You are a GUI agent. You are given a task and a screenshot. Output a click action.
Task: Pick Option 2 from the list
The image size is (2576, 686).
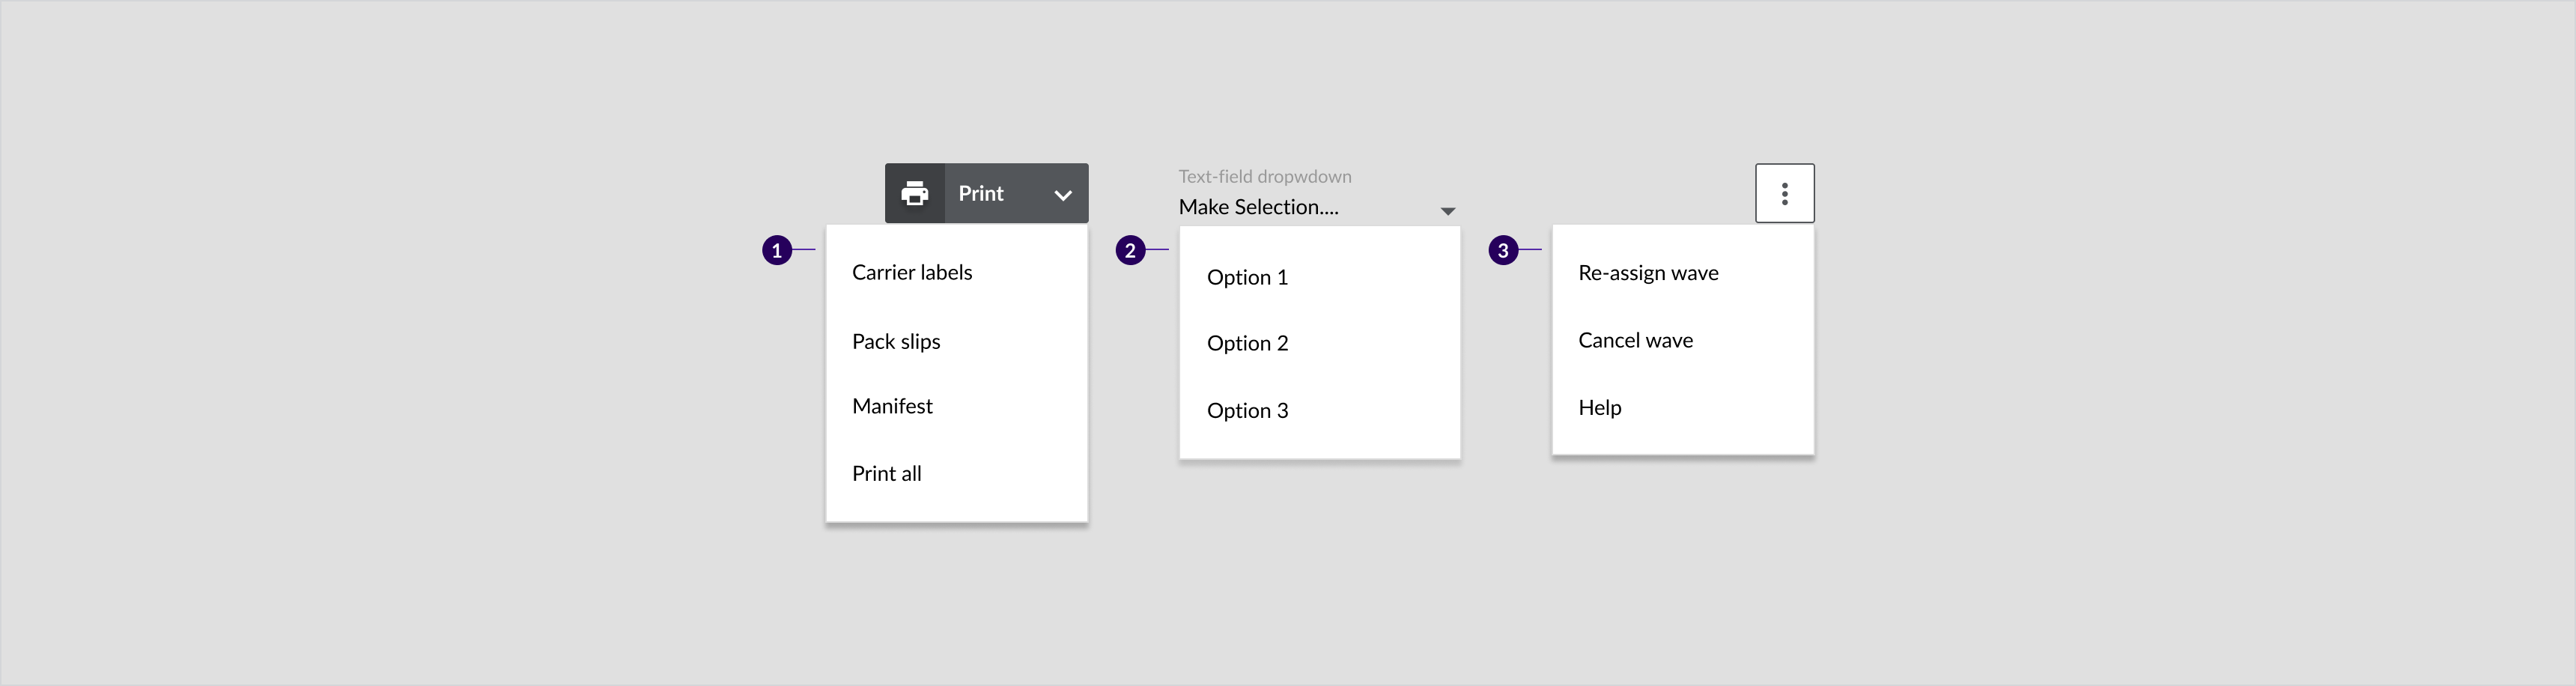click(x=1247, y=343)
